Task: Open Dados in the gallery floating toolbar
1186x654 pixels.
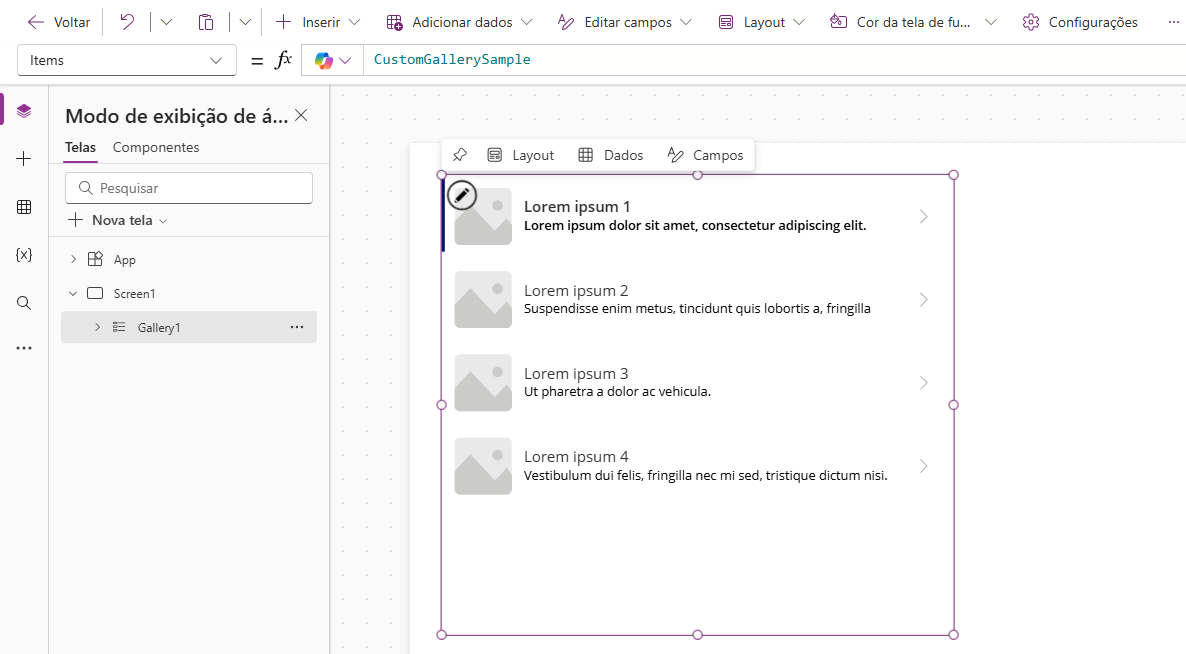Action: [x=611, y=155]
